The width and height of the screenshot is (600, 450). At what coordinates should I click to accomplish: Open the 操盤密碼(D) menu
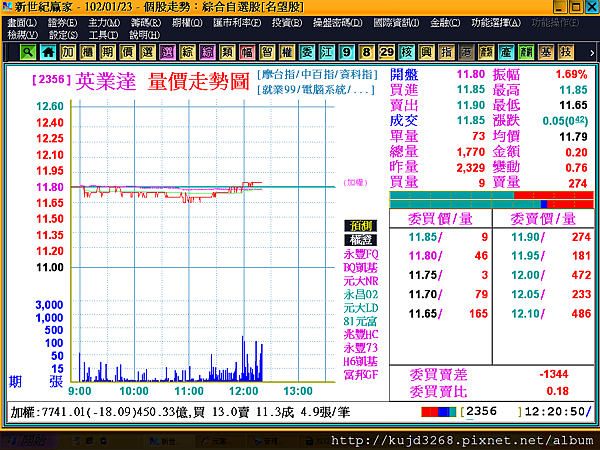click(x=338, y=23)
